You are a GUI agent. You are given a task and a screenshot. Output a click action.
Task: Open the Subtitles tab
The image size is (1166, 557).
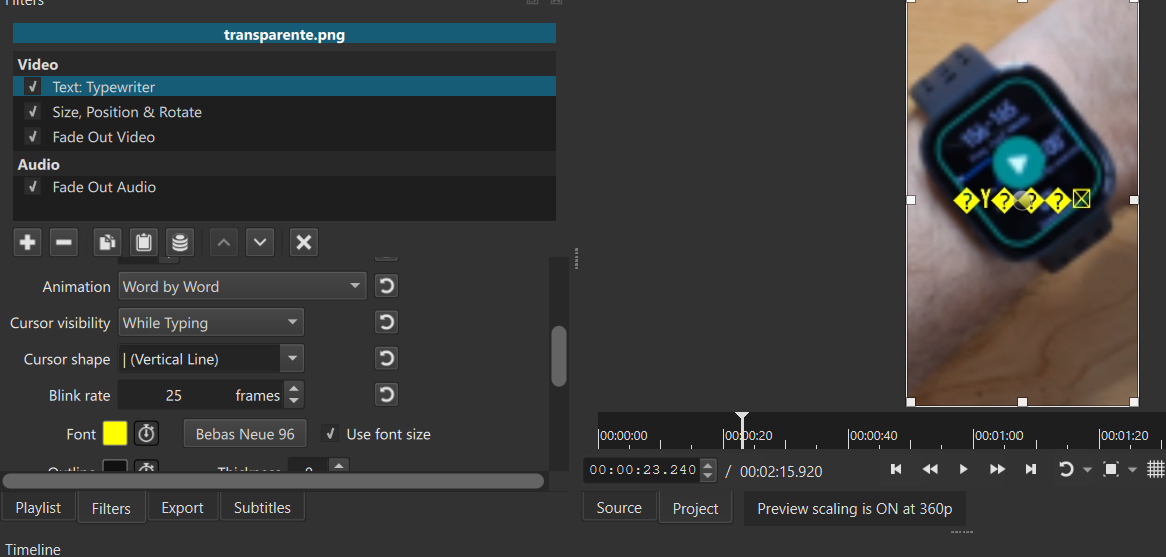[262, 508]
